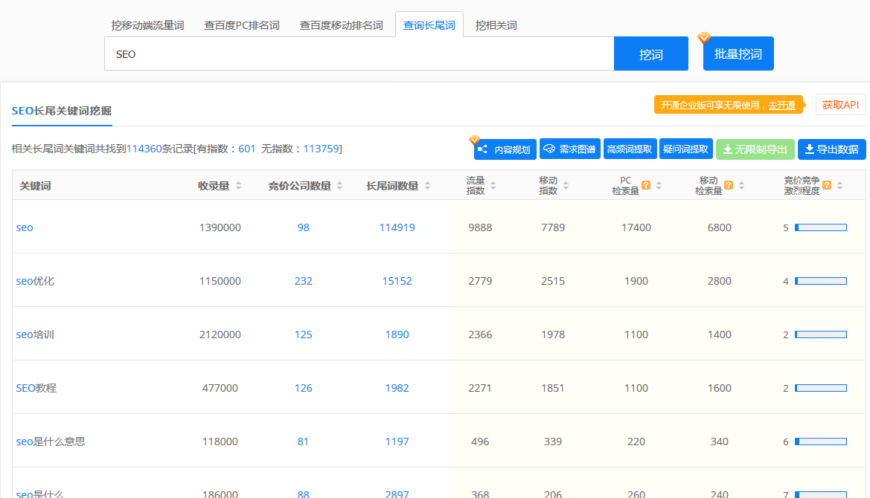This screenshot has width=870, height=498.
Task: Switch to 查百度移动排名词 tab
Action: pos(341,26)
